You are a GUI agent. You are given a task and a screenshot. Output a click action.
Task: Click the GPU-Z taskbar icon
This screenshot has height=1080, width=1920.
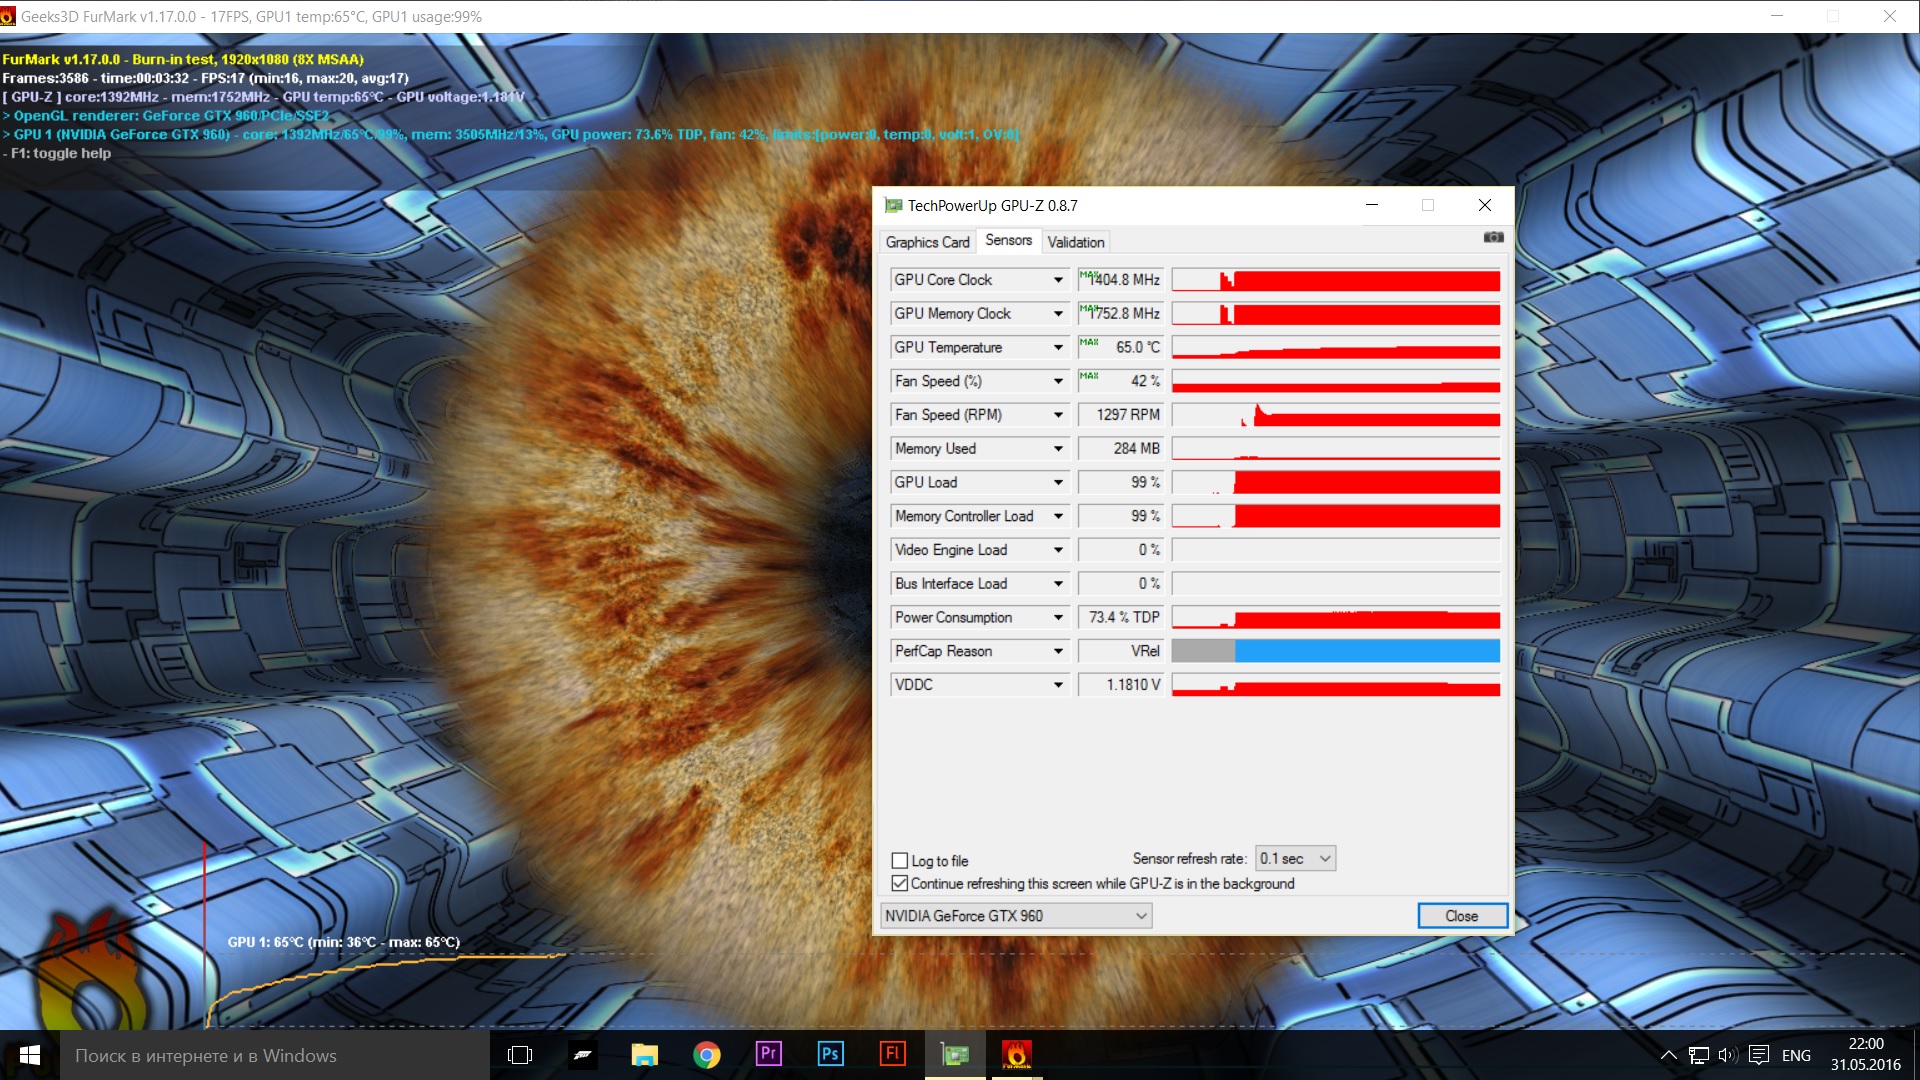[x=955, y=1054]
